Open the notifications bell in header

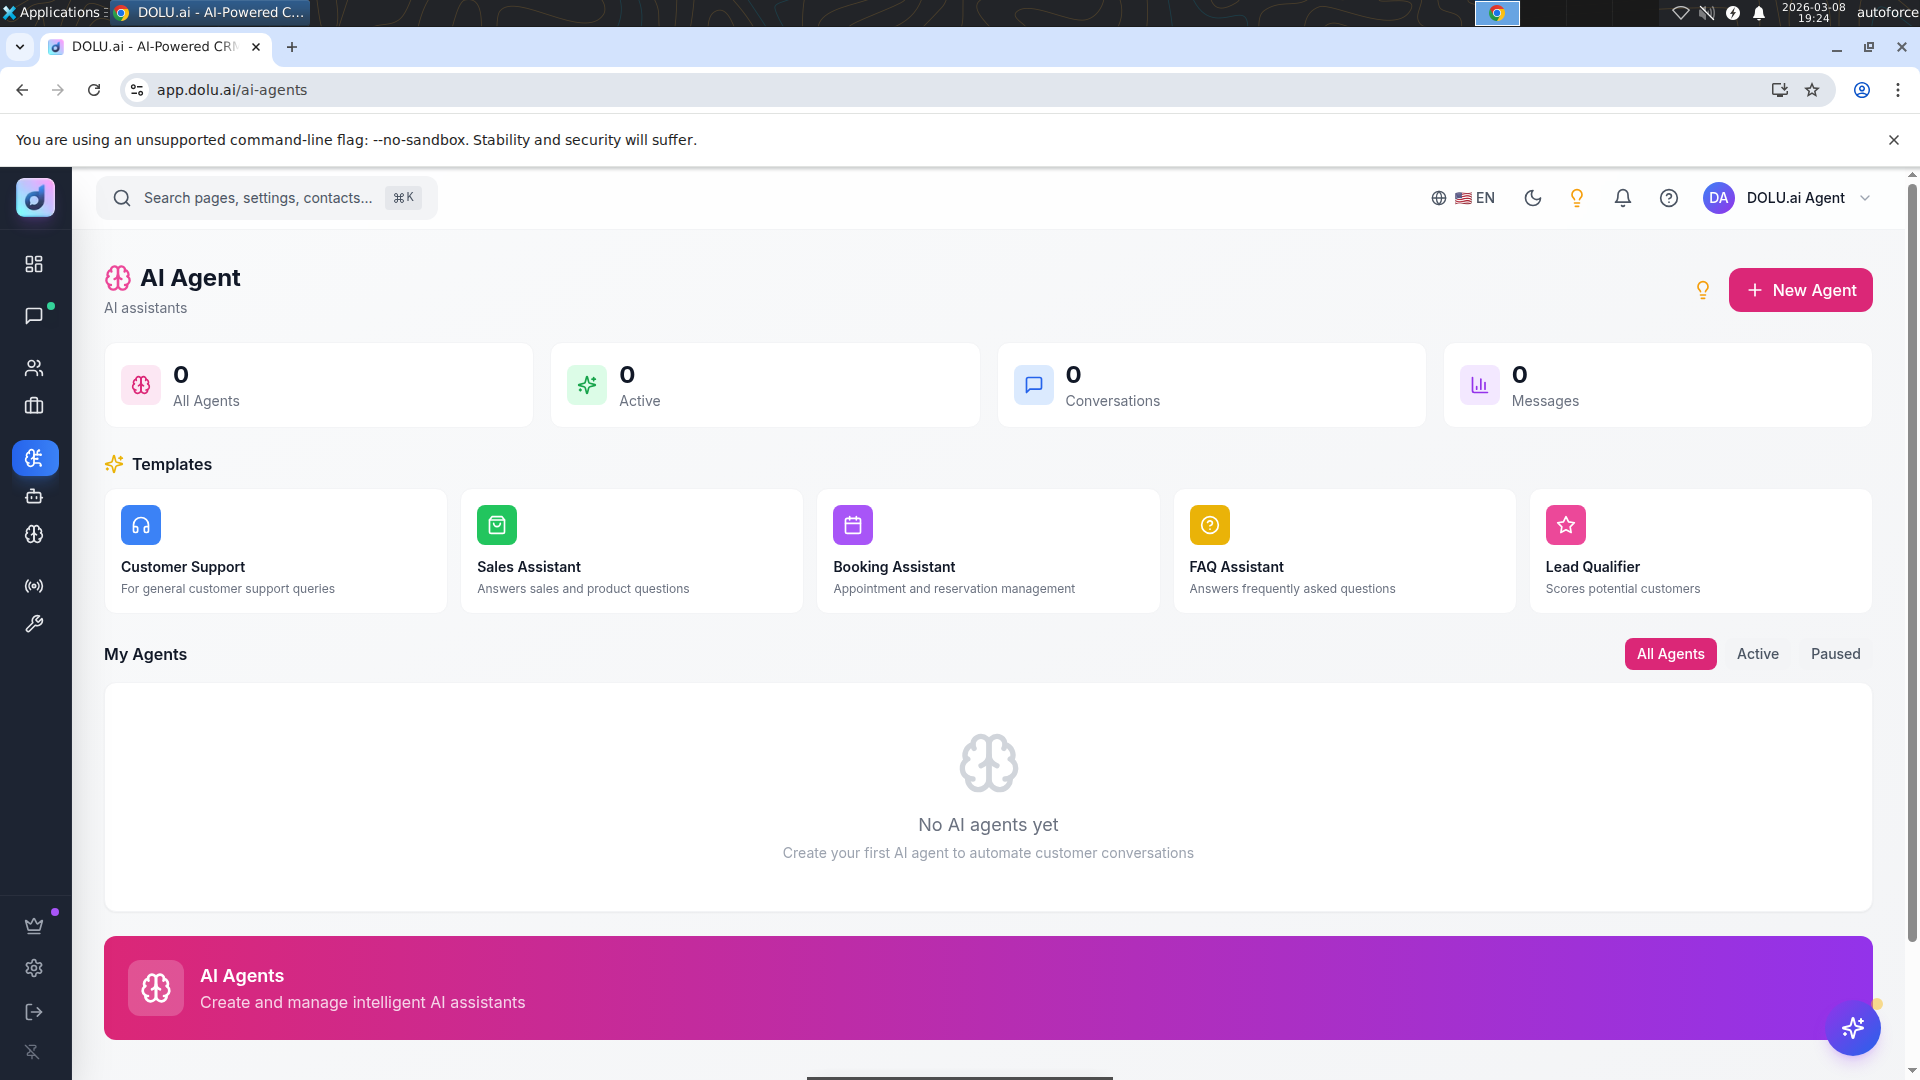(x=1623, y=198)
